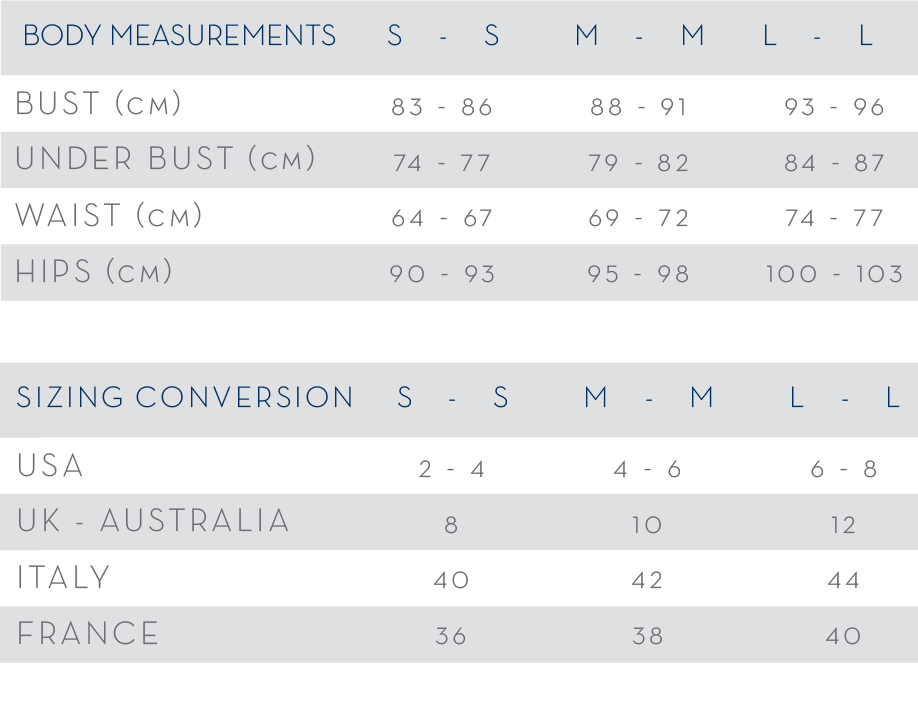The image size is (918, 706).
Task: Click the UK - Australia size 10
Action: coord(647,525)
